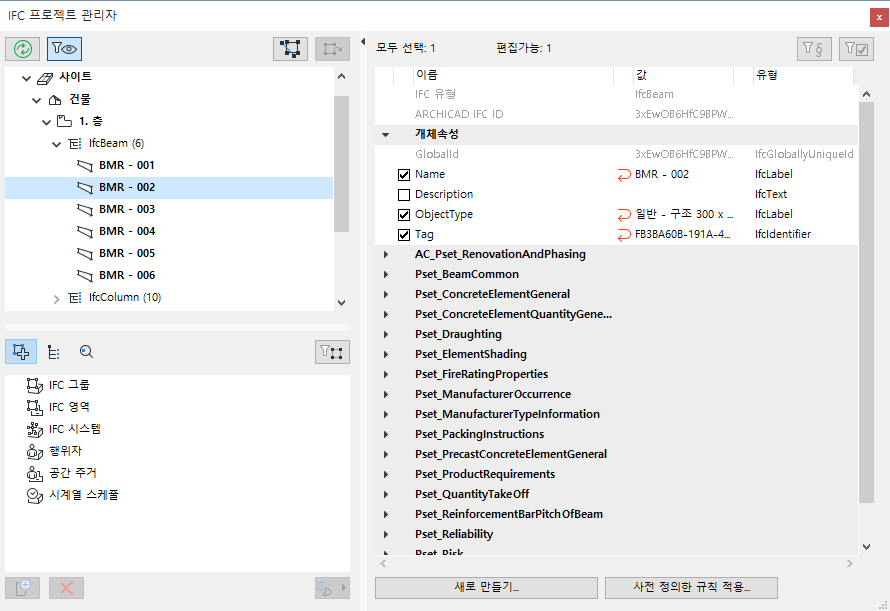Click the 새로 만들기... button

[x=486, y=587]
